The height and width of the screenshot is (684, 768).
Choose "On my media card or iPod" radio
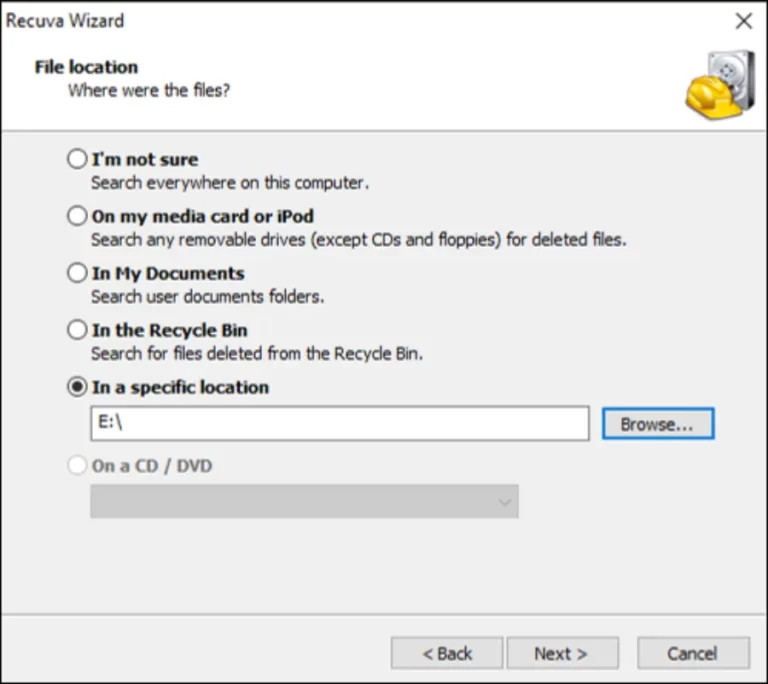click(77, 216)
